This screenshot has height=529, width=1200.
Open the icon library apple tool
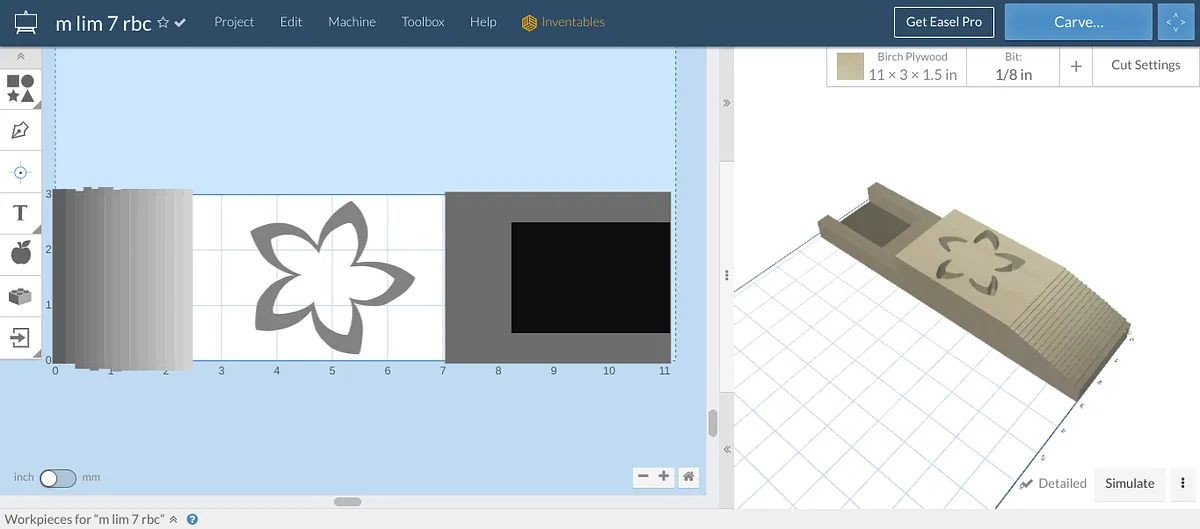[x=20, y=253]
